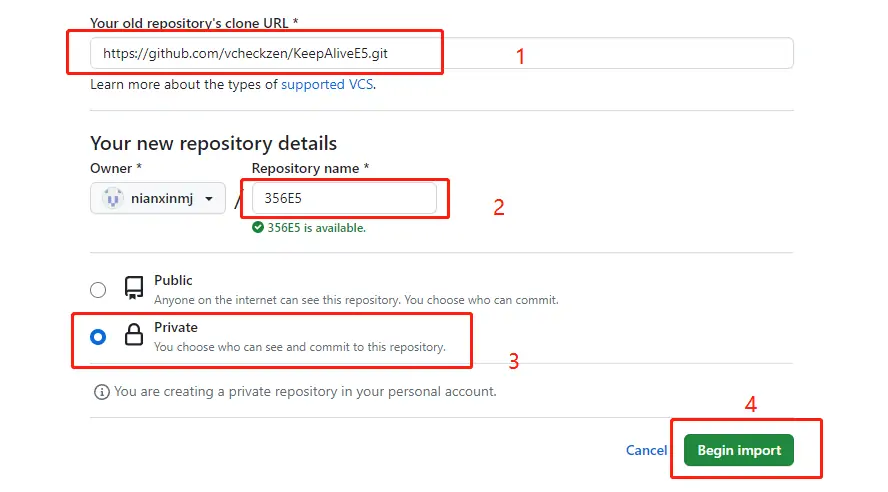This screenshot has height=492, width=888.
Task: Select the Private radio button
Action: pyautogui.click(x=98, y=337)
